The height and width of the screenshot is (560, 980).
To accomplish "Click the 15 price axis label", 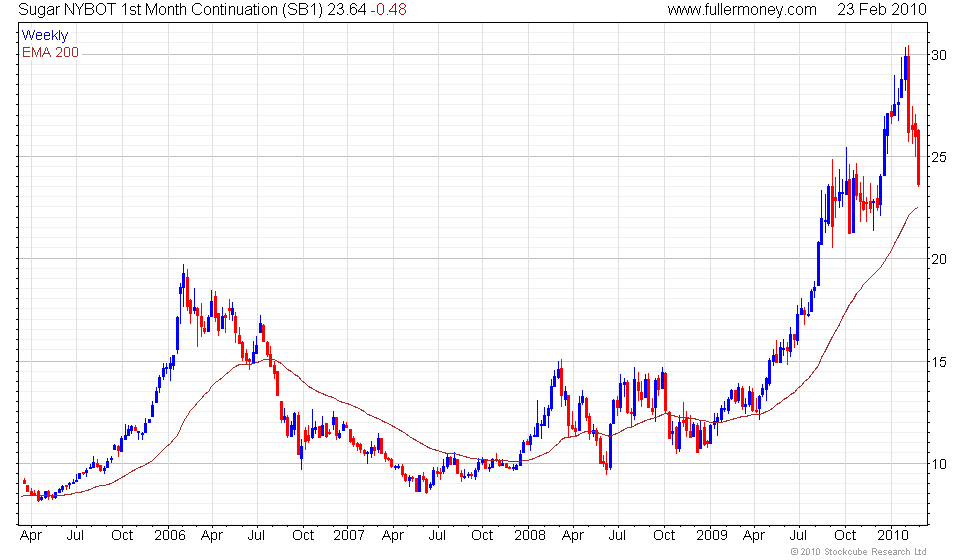I will click(x=939, y=362).
